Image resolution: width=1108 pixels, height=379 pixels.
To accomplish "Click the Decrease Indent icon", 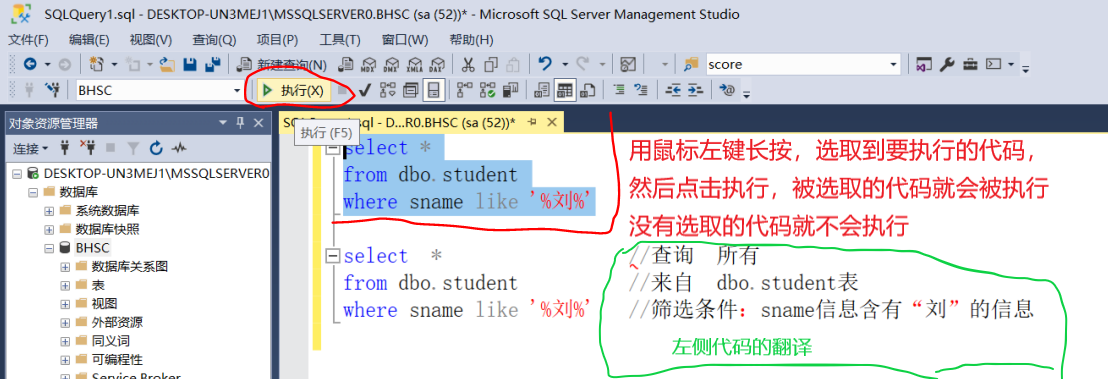I will (673, 90).
